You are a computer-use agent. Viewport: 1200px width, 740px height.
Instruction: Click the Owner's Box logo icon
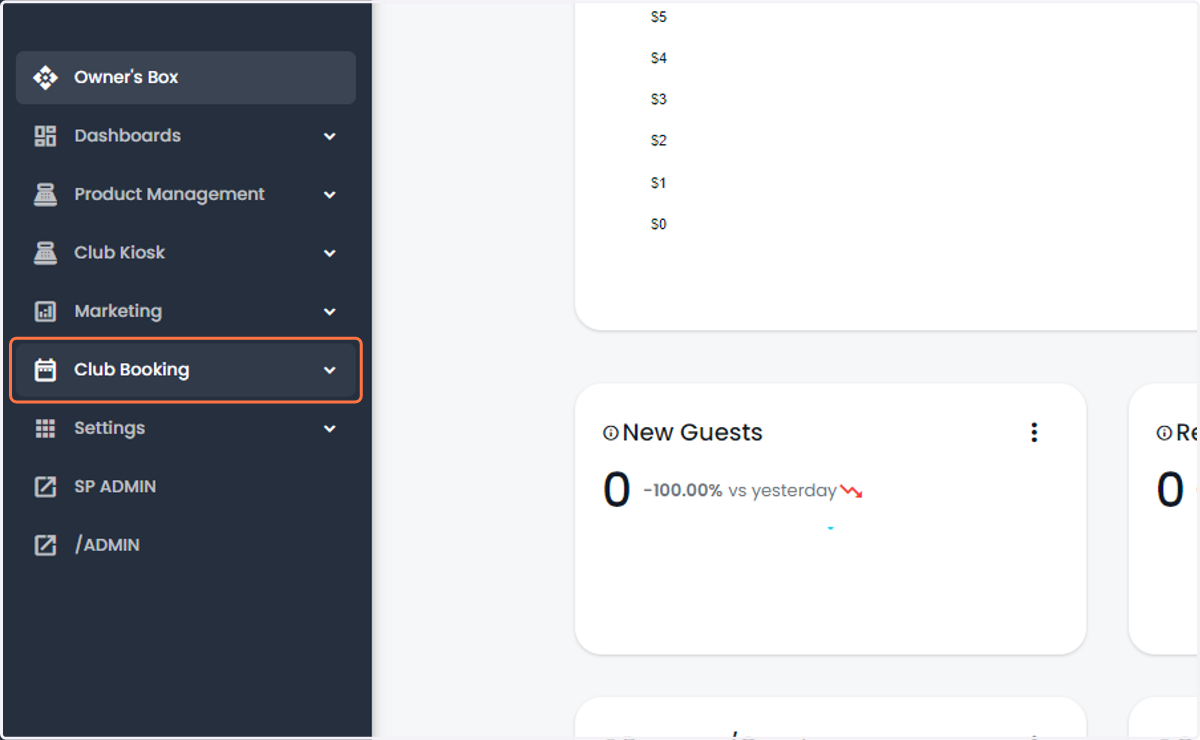[x=45, y=78]
